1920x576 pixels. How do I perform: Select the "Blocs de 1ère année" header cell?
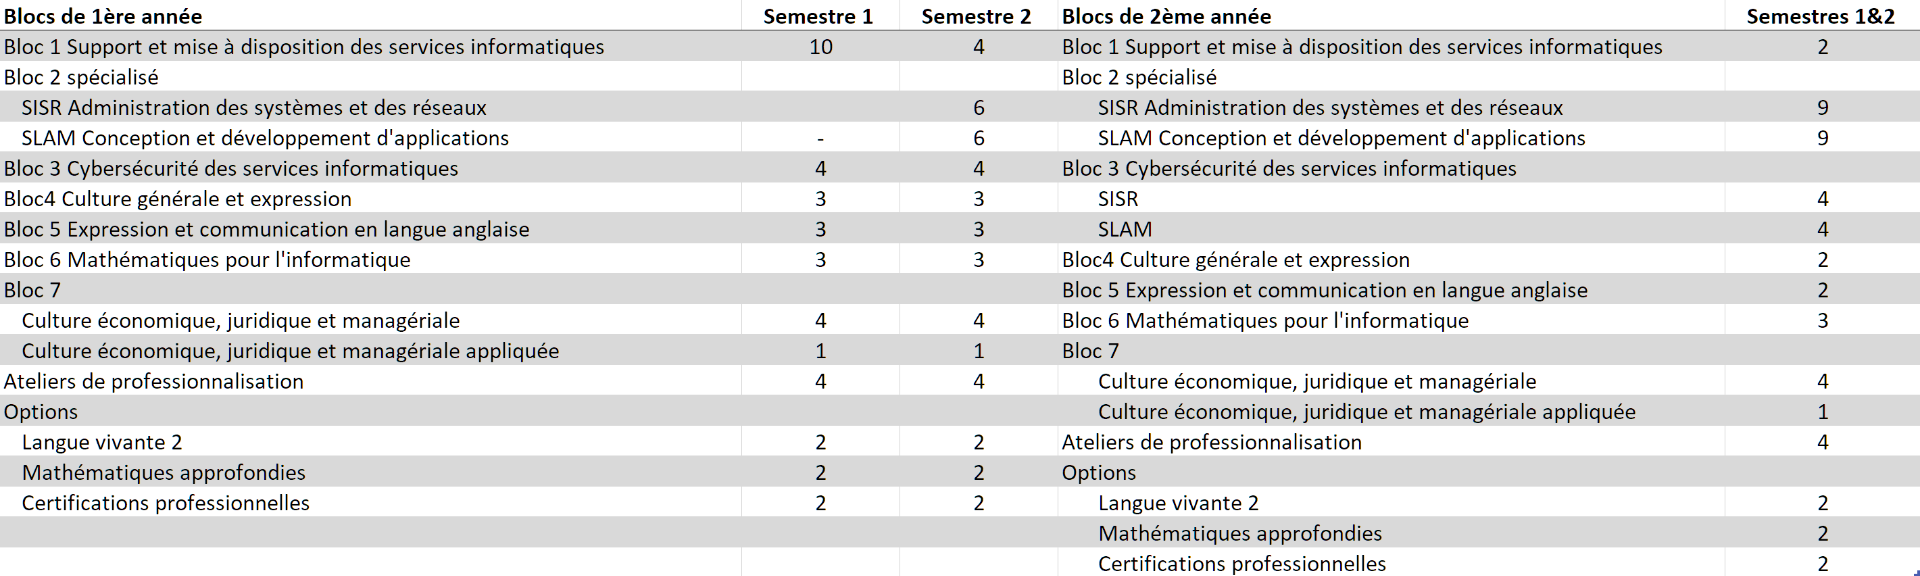[x=103, y=16]
